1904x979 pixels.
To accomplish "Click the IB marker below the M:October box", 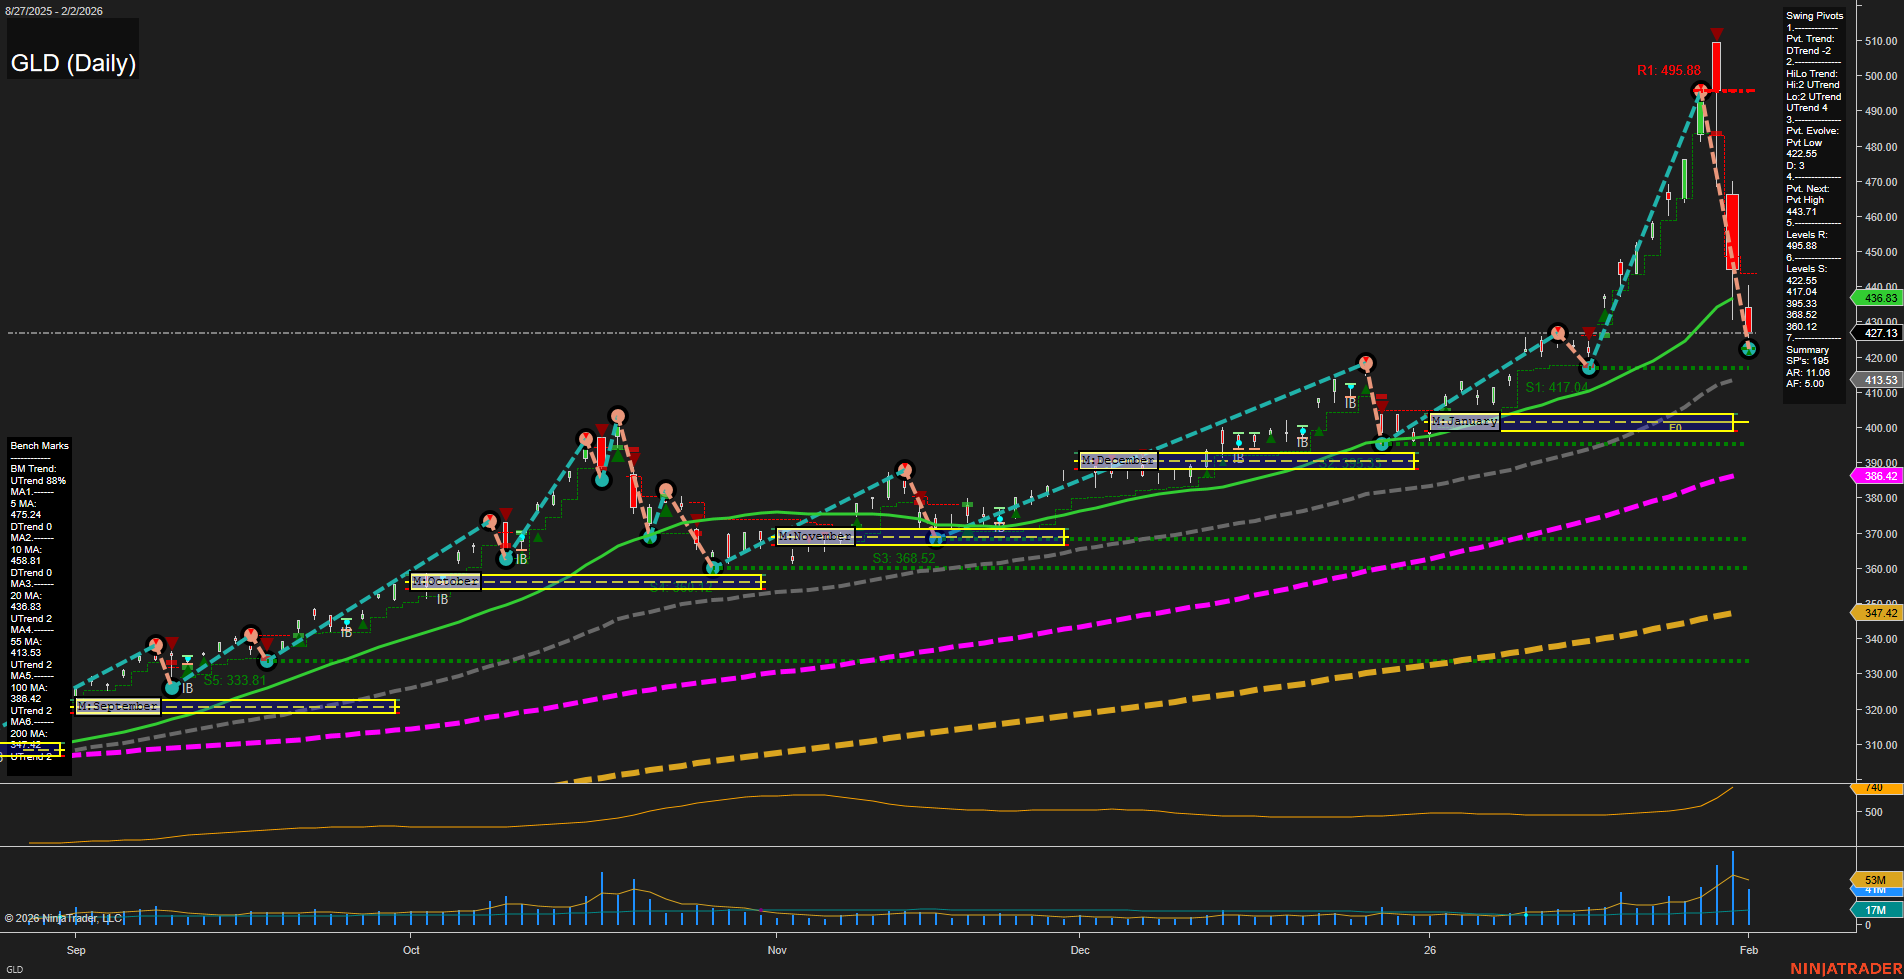I will [441, 599].
